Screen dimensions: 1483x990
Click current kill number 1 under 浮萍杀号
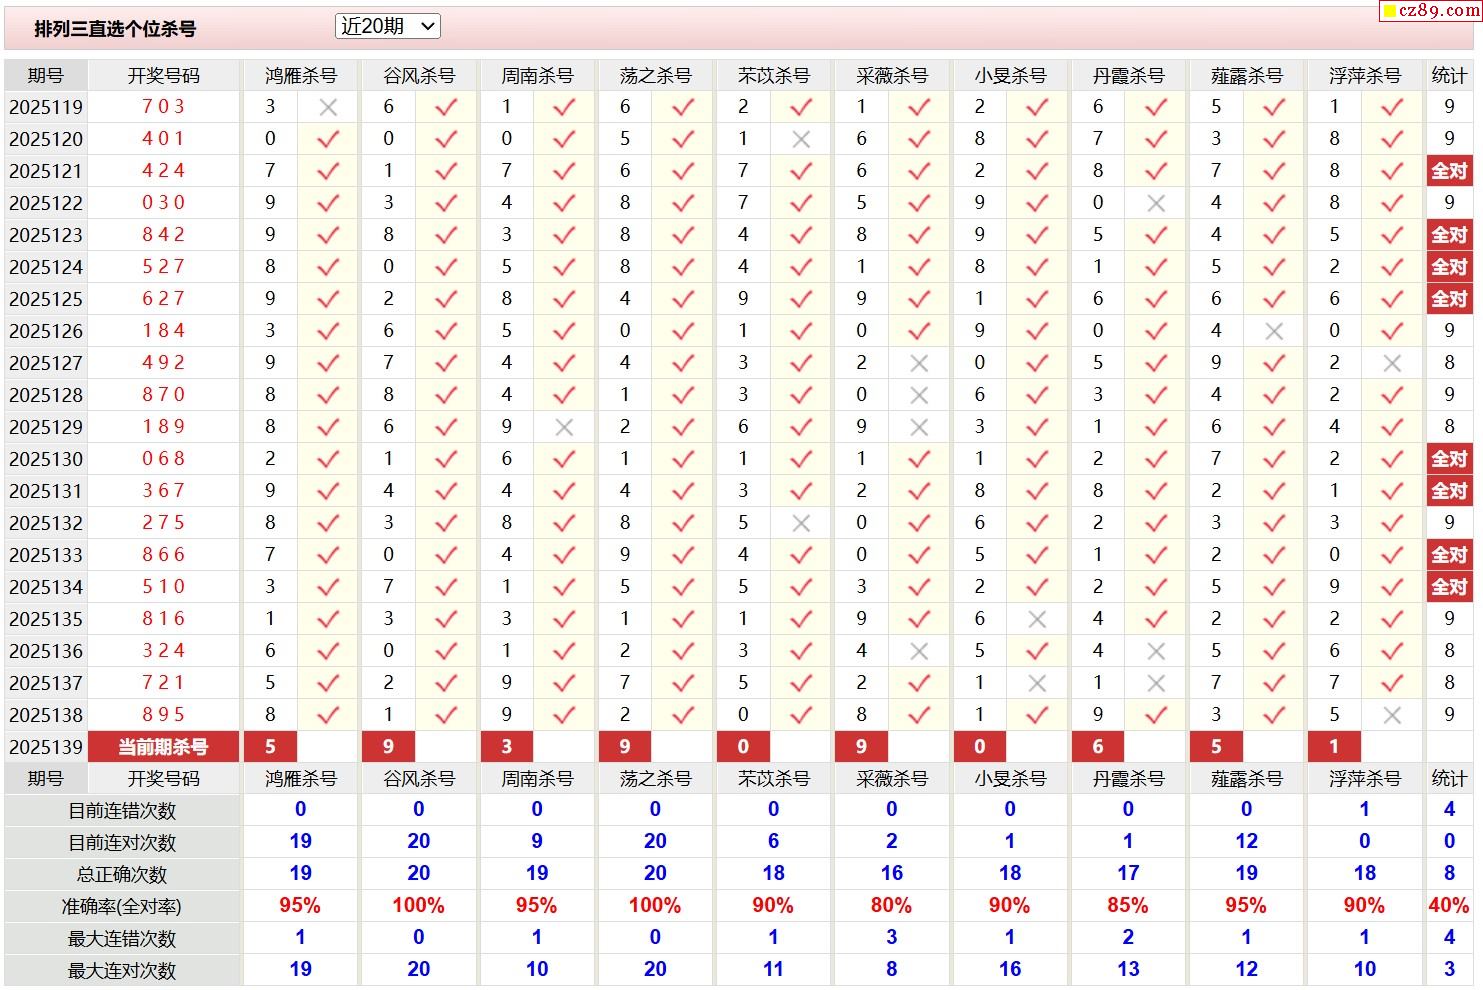tap(1333, 747)
